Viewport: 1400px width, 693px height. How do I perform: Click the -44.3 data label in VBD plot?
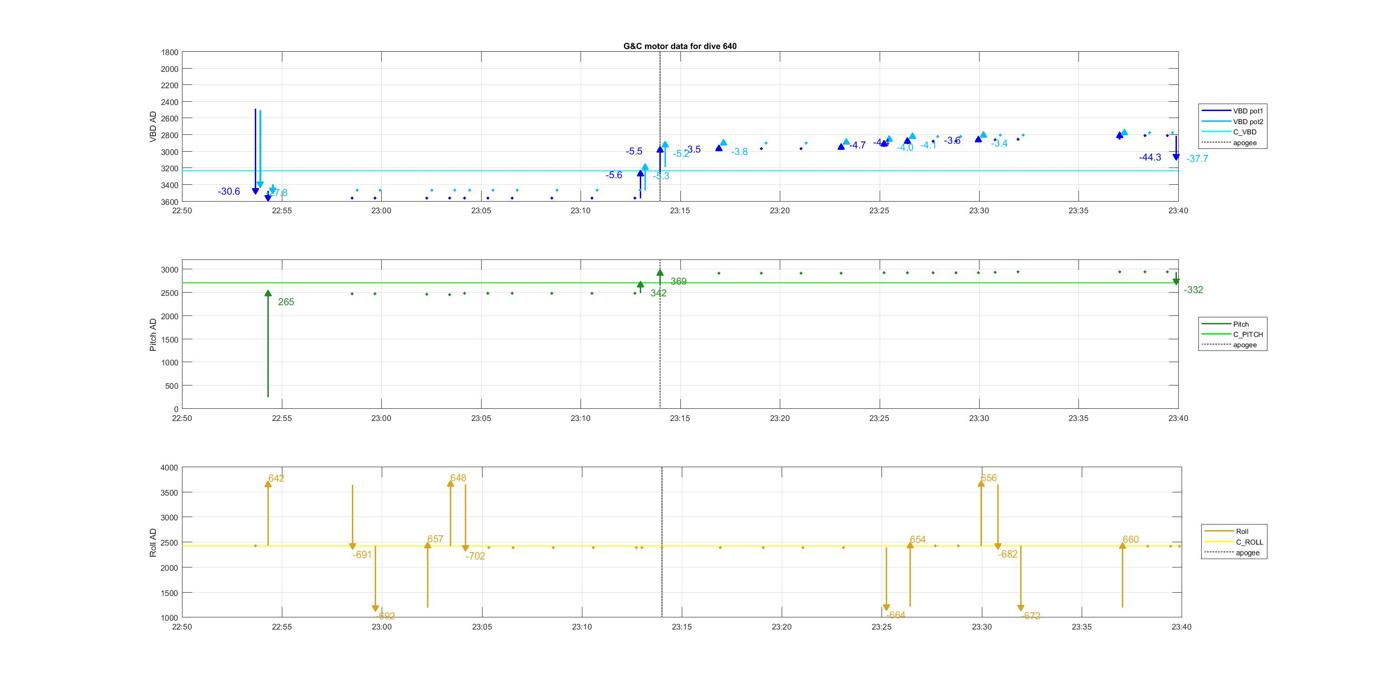(1150, 158)
